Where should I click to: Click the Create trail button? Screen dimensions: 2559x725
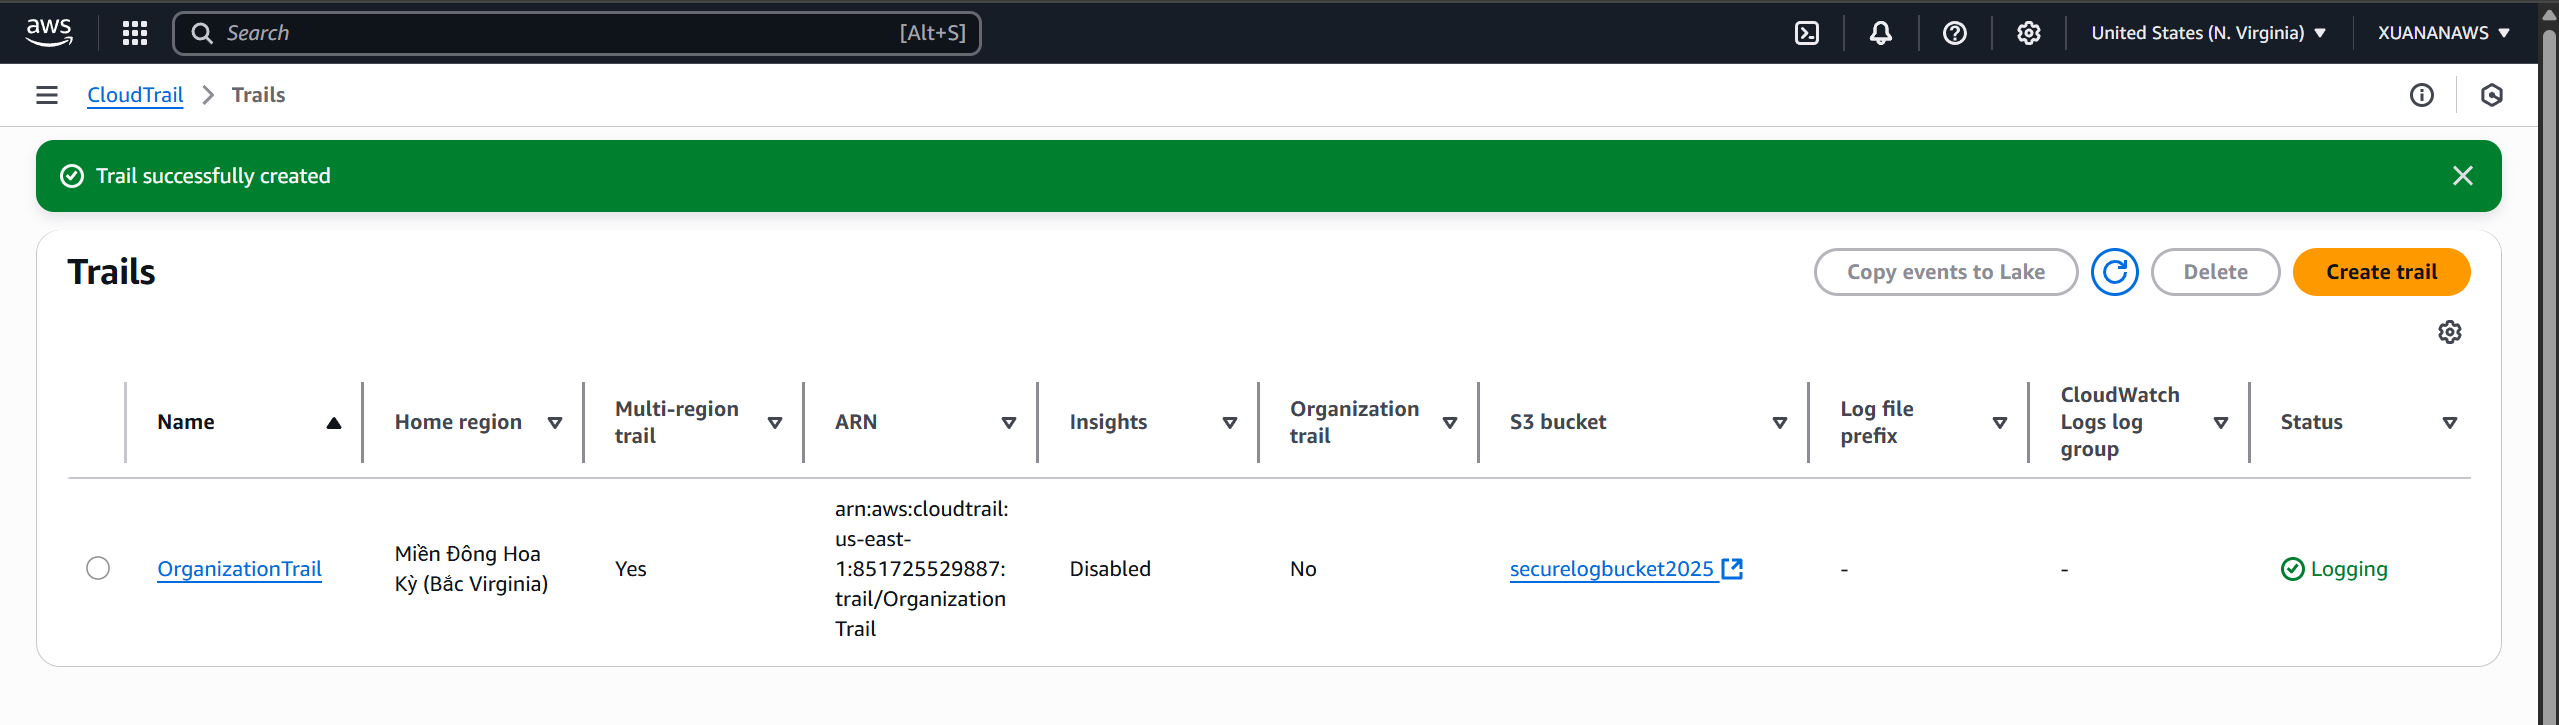(x=2380, y=272)
